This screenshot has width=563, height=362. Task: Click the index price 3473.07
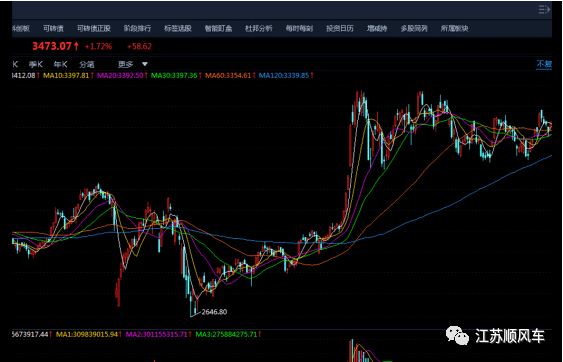[x=52, y=46]
